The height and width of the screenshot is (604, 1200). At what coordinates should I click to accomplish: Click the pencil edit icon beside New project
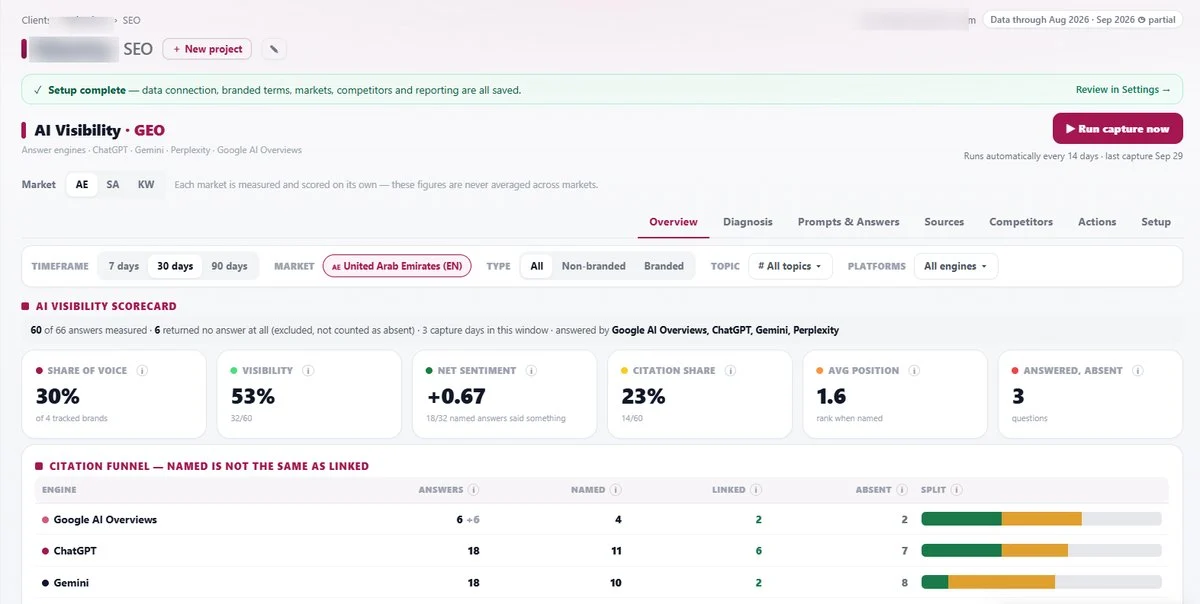[273, 49]
